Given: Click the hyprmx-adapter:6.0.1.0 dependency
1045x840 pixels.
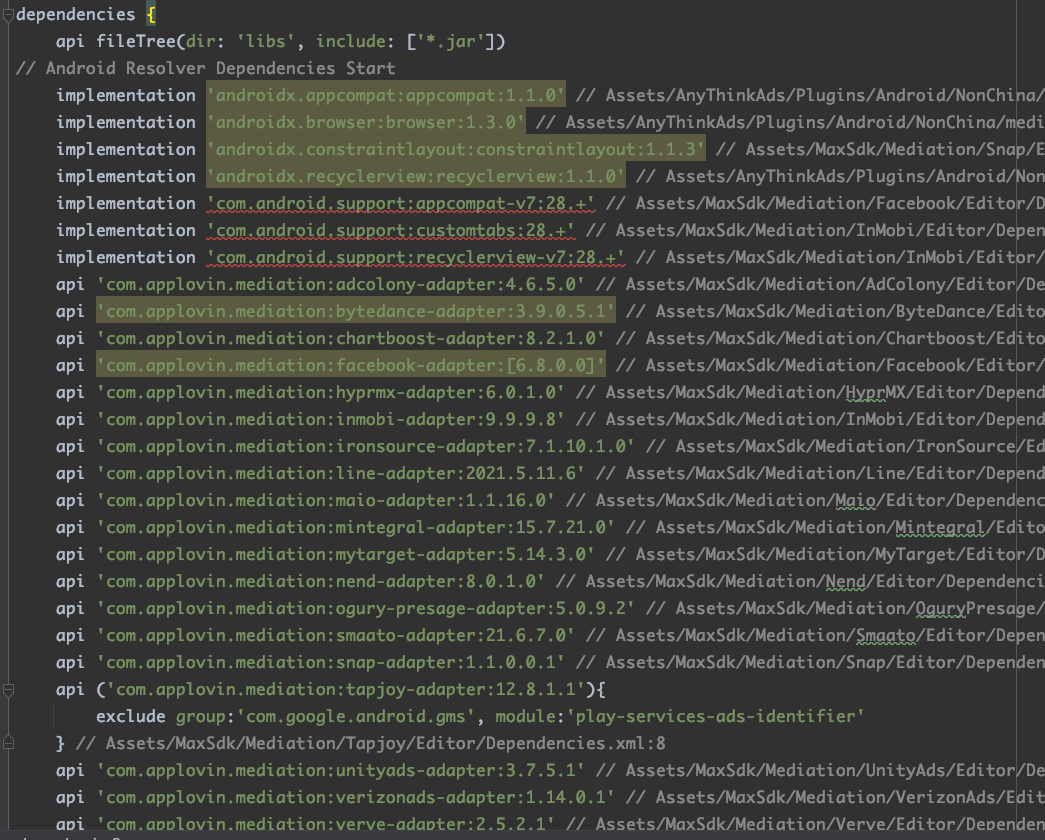Looking at the screenshot, I should (331, 393).
